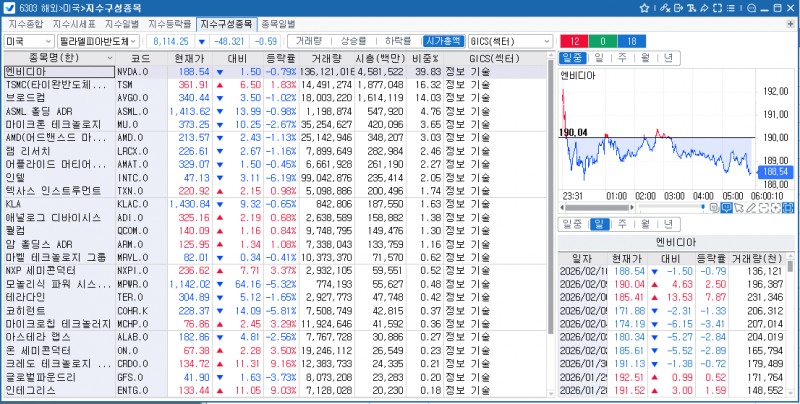Sort constituents by 하락률
This screenshot has width=800, height=404.
397,41
